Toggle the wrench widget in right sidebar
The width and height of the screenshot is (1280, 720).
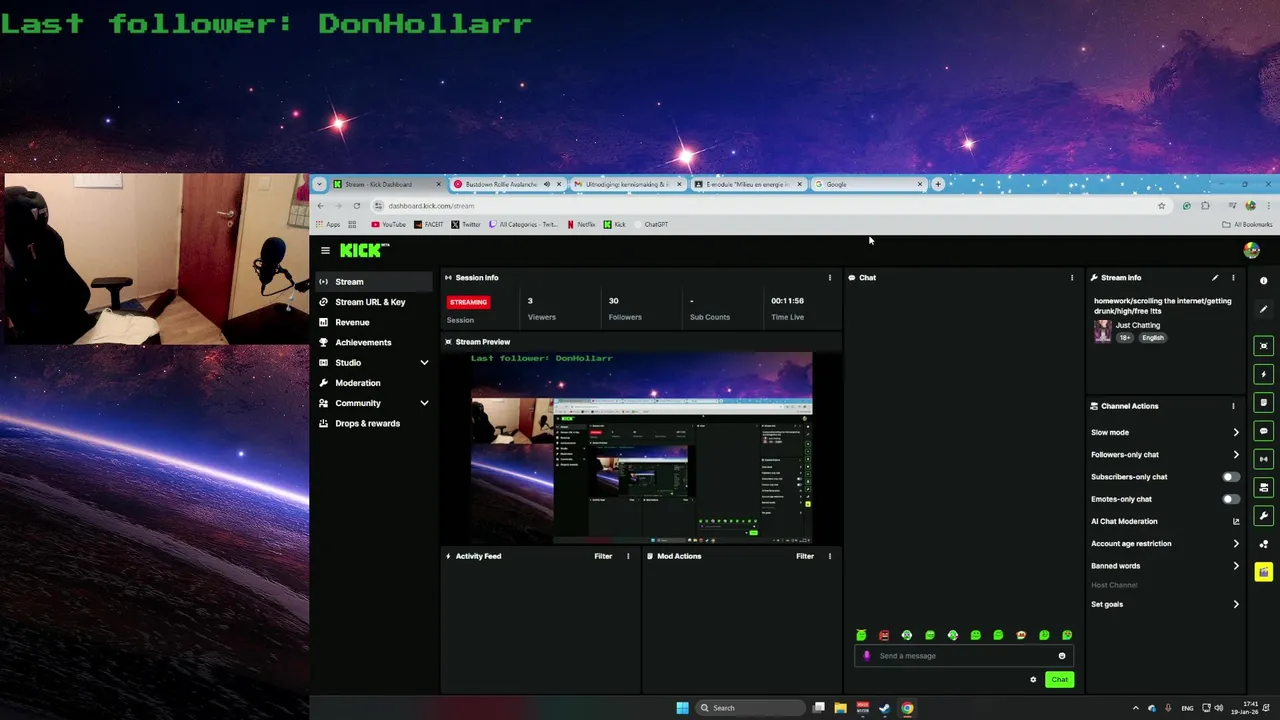pyautogui.click(x=1264, y=516)
